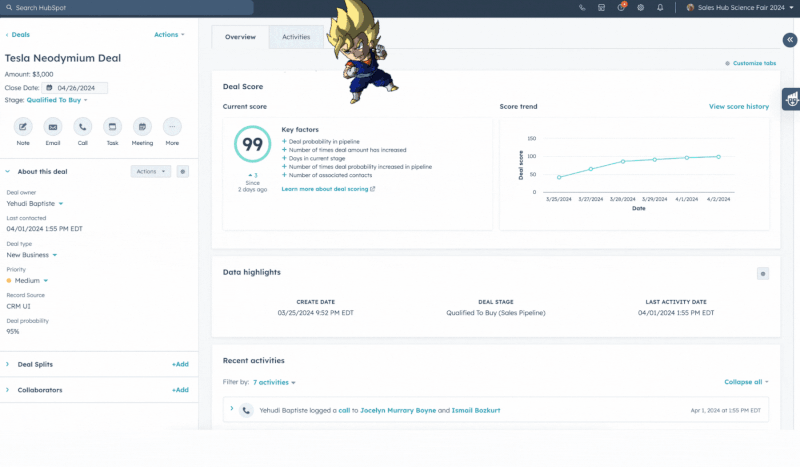Image resolution: width=800 pixels, height=467 pixels.
Task: Open the More actions icon
Action: click(173, 127)
